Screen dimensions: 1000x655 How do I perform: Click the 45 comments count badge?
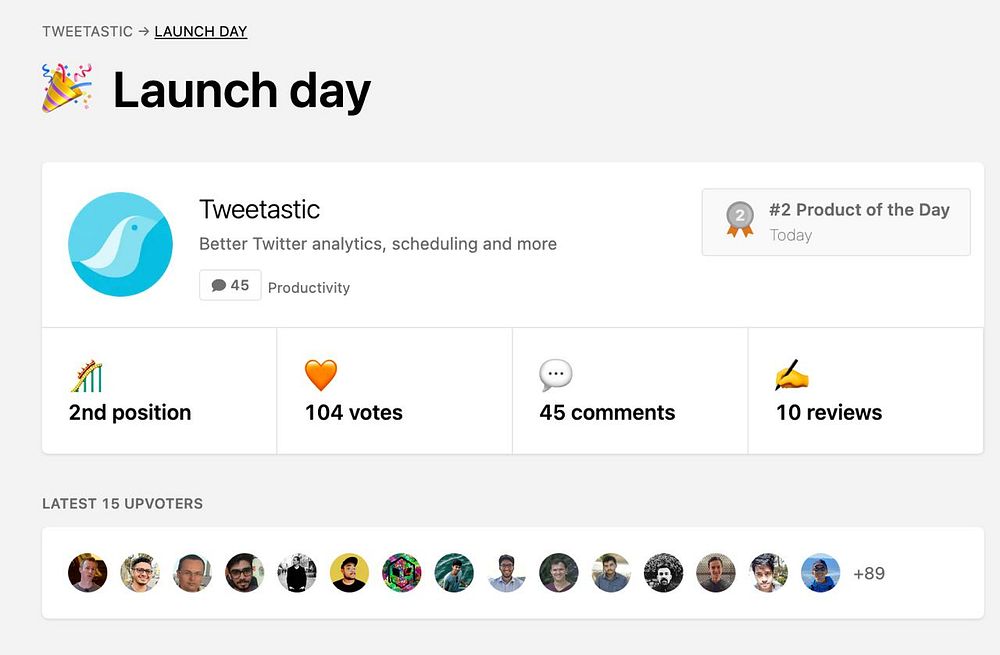(x=230, y=285)
